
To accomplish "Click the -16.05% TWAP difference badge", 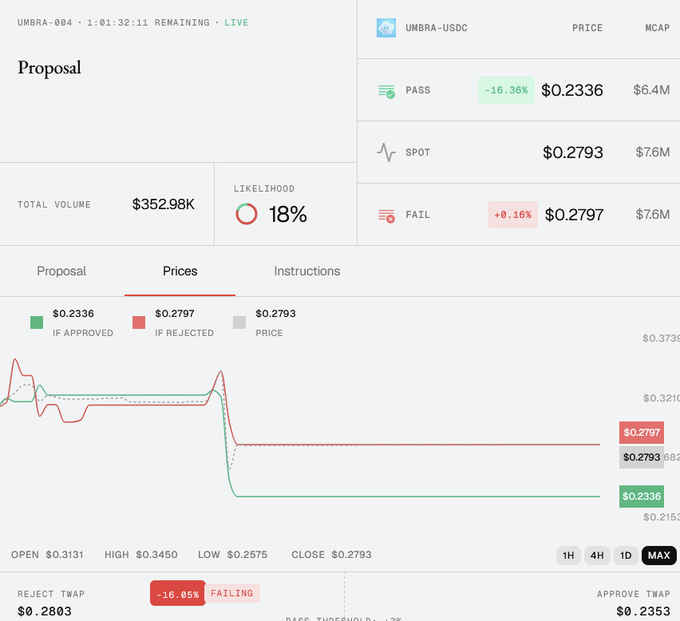I will click(x=178, y=593).
